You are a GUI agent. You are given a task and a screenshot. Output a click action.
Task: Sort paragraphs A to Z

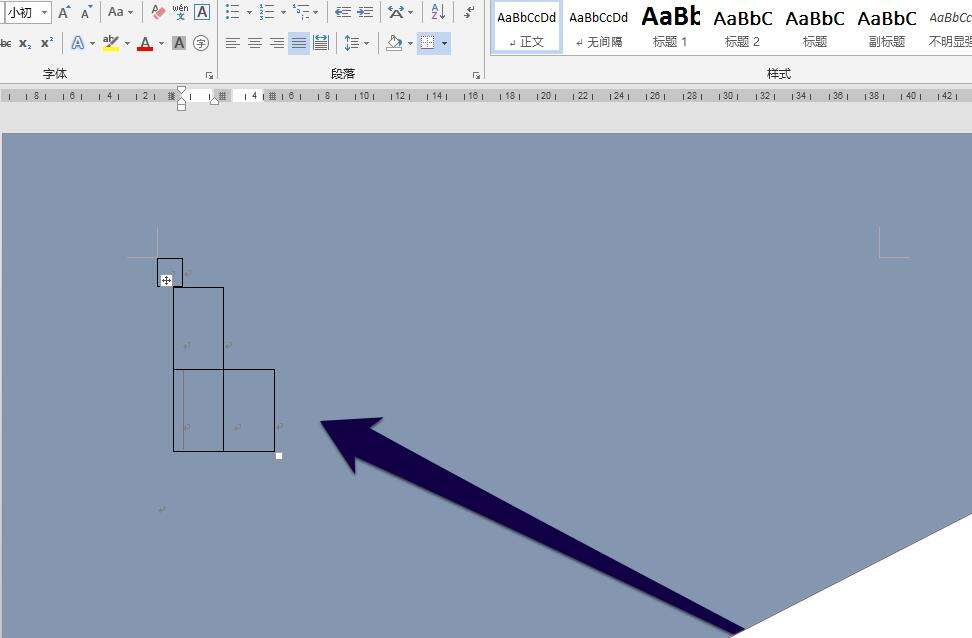(438, 12)
